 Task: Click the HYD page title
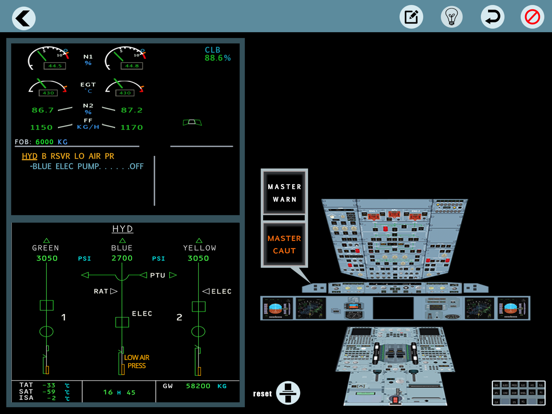[x=122, y=229]
